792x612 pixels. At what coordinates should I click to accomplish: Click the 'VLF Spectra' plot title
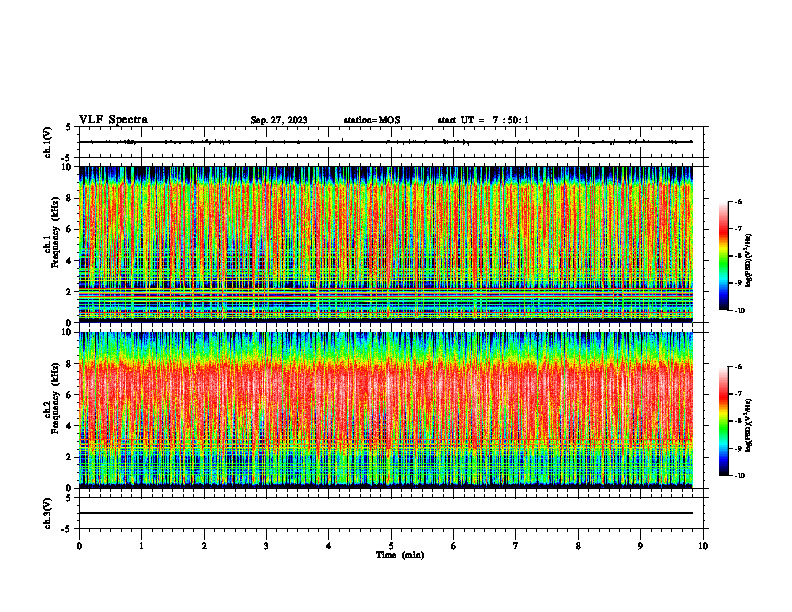113,120
